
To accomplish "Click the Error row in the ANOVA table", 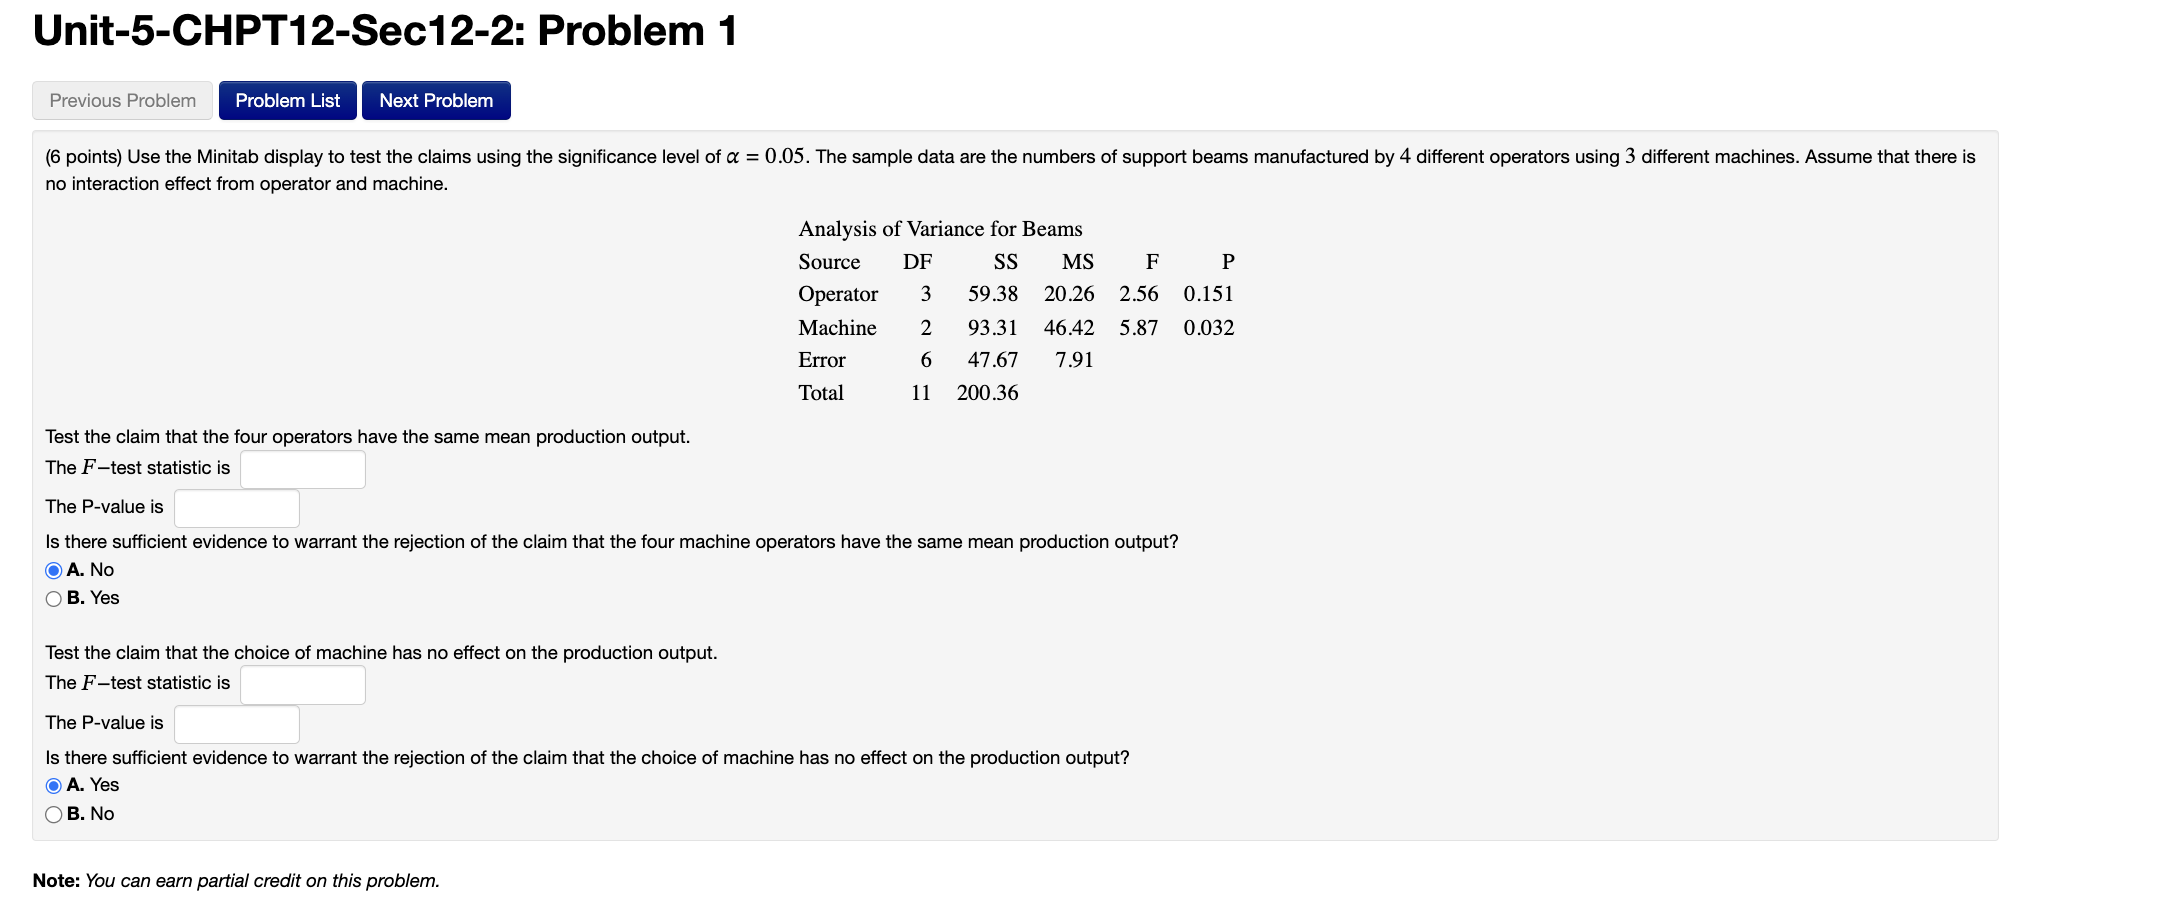I will 822,360.
